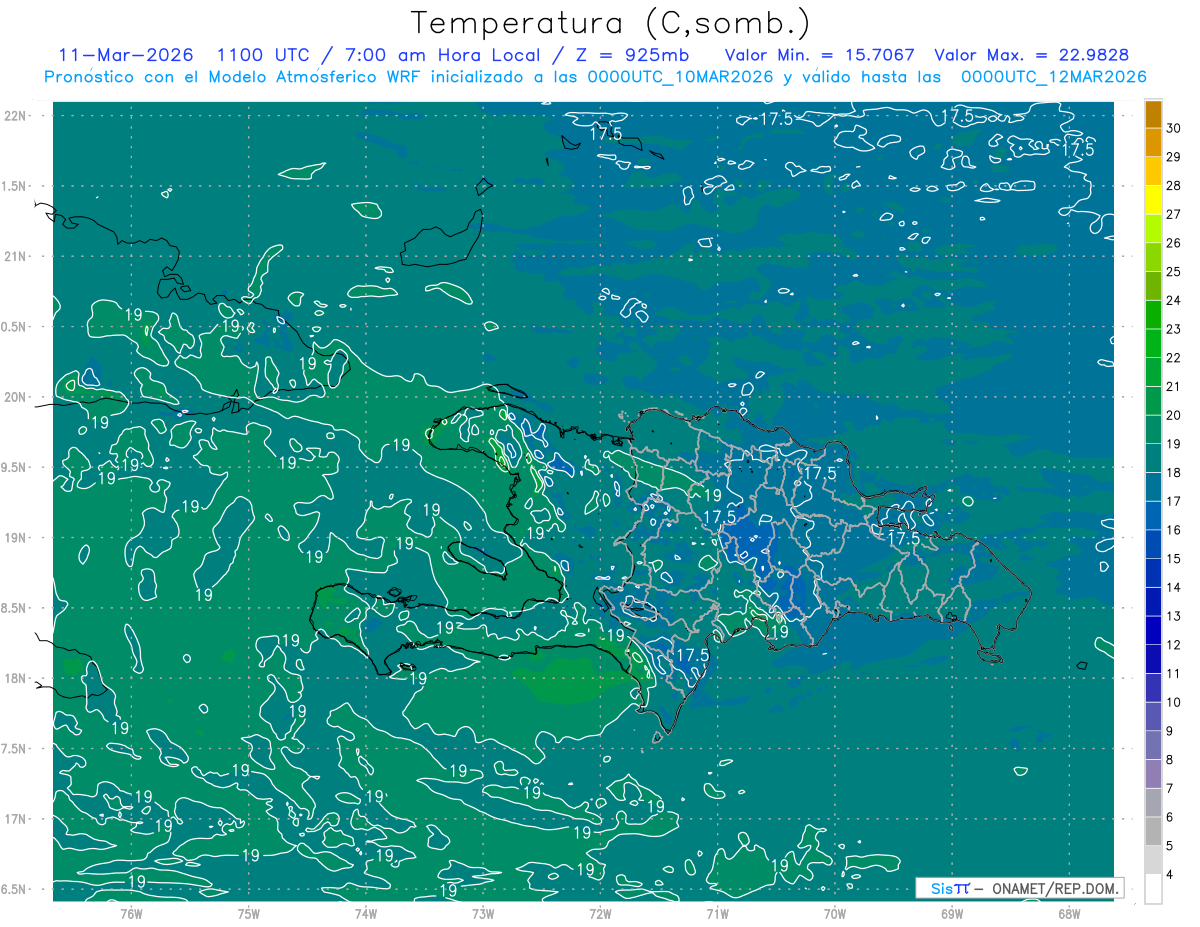Image resolution: width=1200 pixels, height=927 pixels.
Task: Click the title 'Temperatura (C,somb.)'
Action: pos(610,24)
